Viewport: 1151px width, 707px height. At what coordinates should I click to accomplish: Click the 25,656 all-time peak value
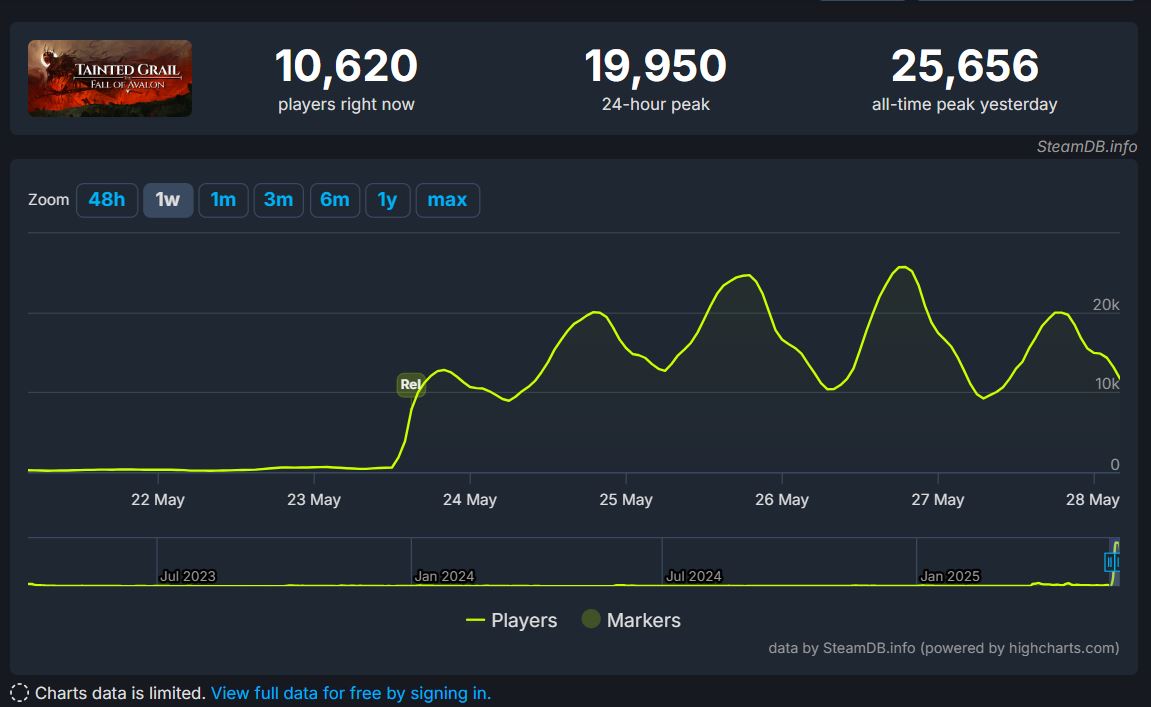tap(965, 65)
